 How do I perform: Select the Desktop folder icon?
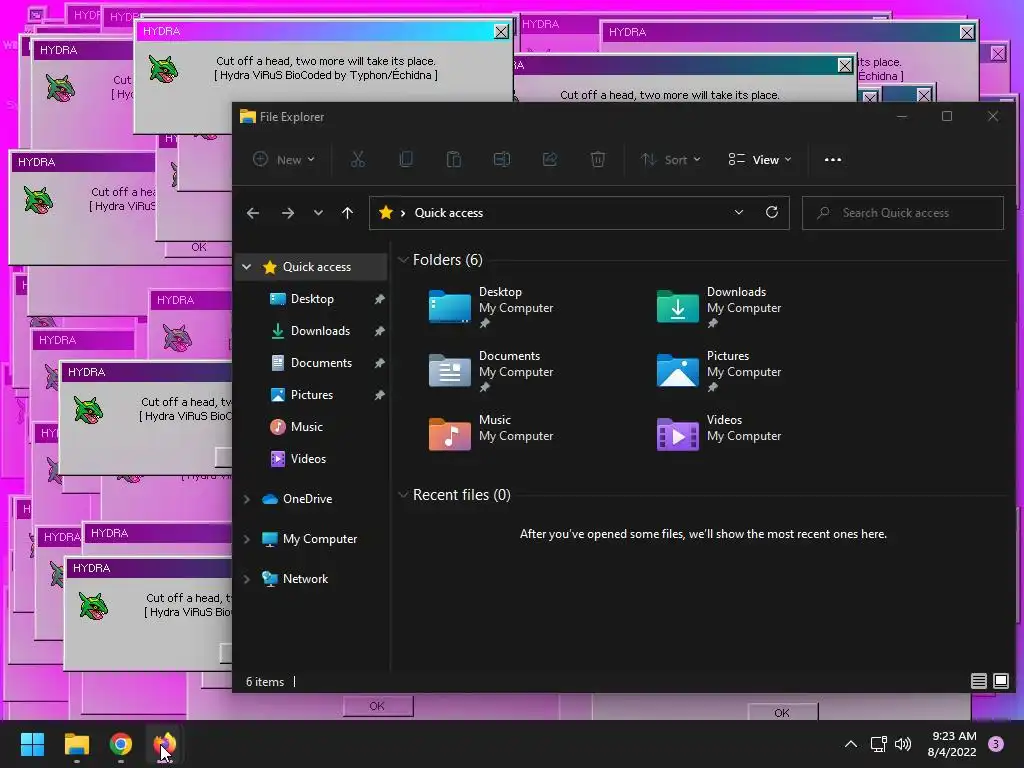point(449,306)
